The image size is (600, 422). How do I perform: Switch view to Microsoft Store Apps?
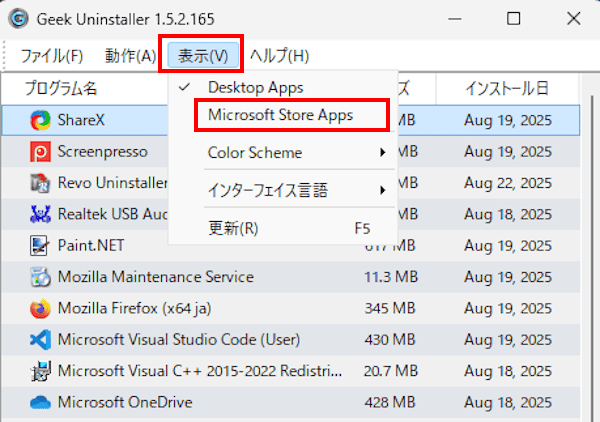(282, 115)
